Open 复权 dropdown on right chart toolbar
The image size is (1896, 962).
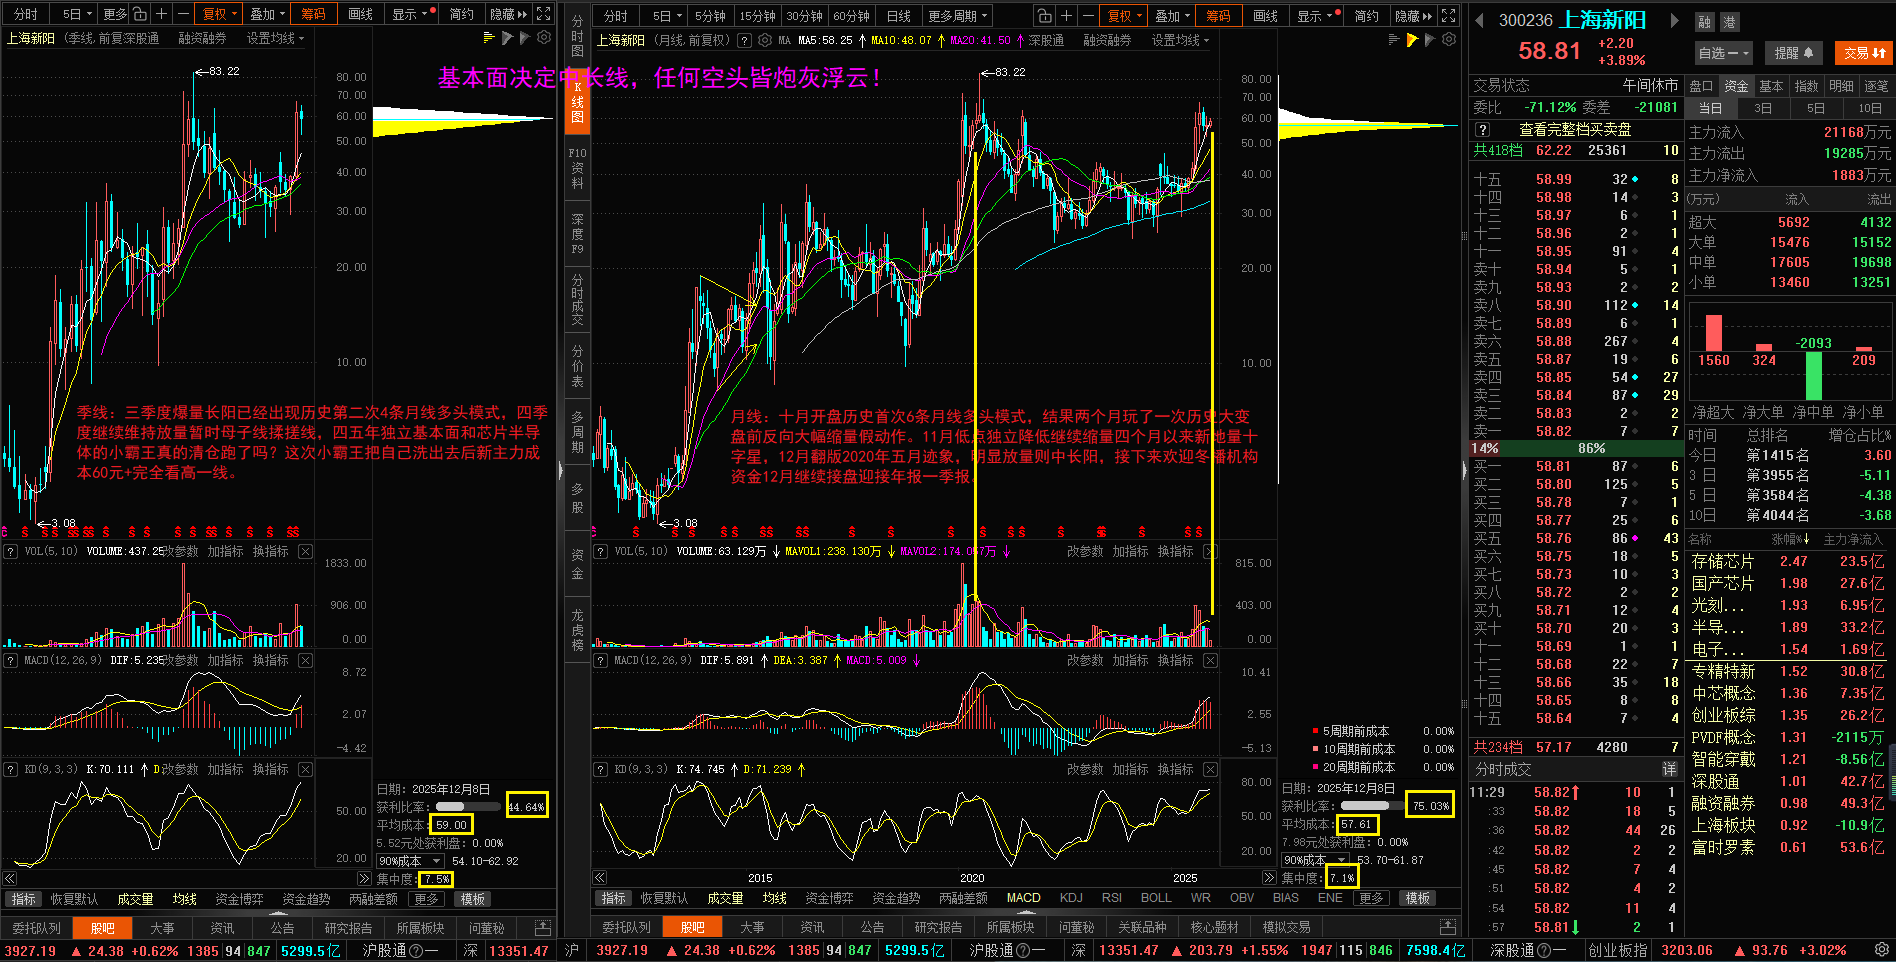click(x=1125, y=15)
